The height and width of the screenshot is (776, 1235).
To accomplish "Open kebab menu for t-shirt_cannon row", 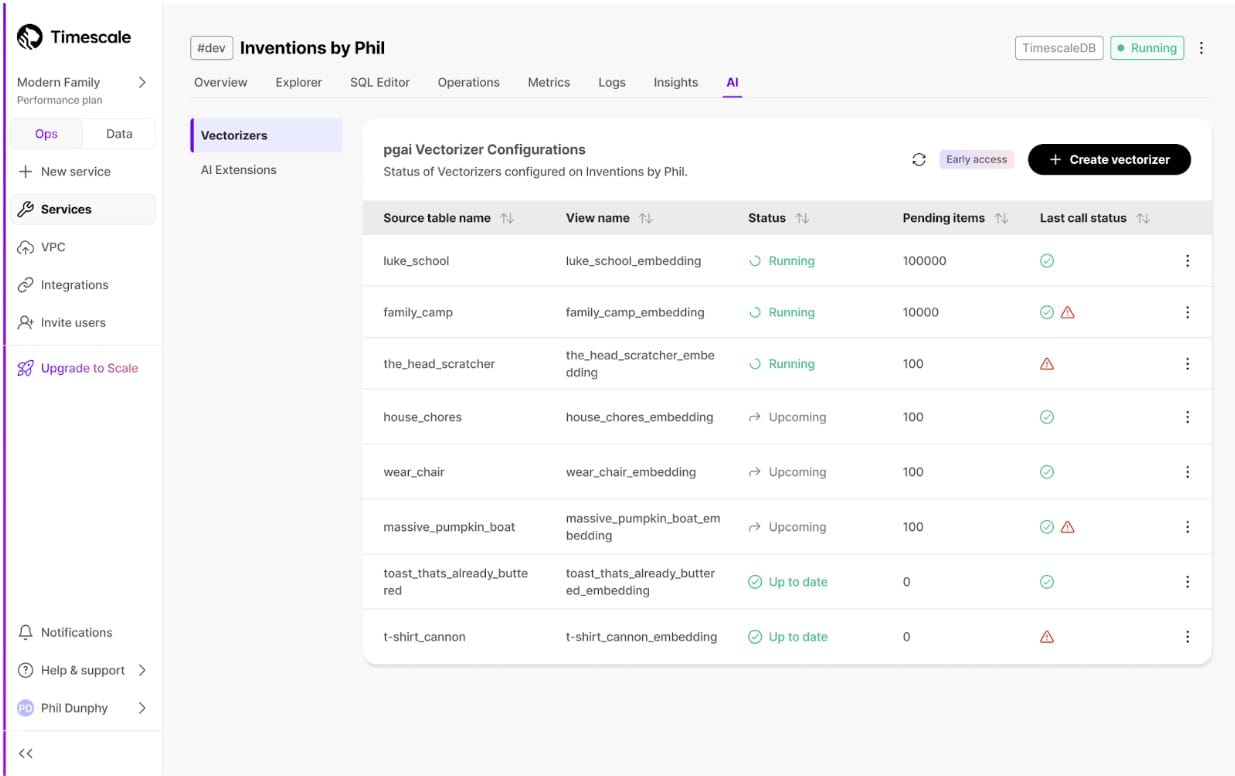I will pyautogui.click(x=1187, y=637).
